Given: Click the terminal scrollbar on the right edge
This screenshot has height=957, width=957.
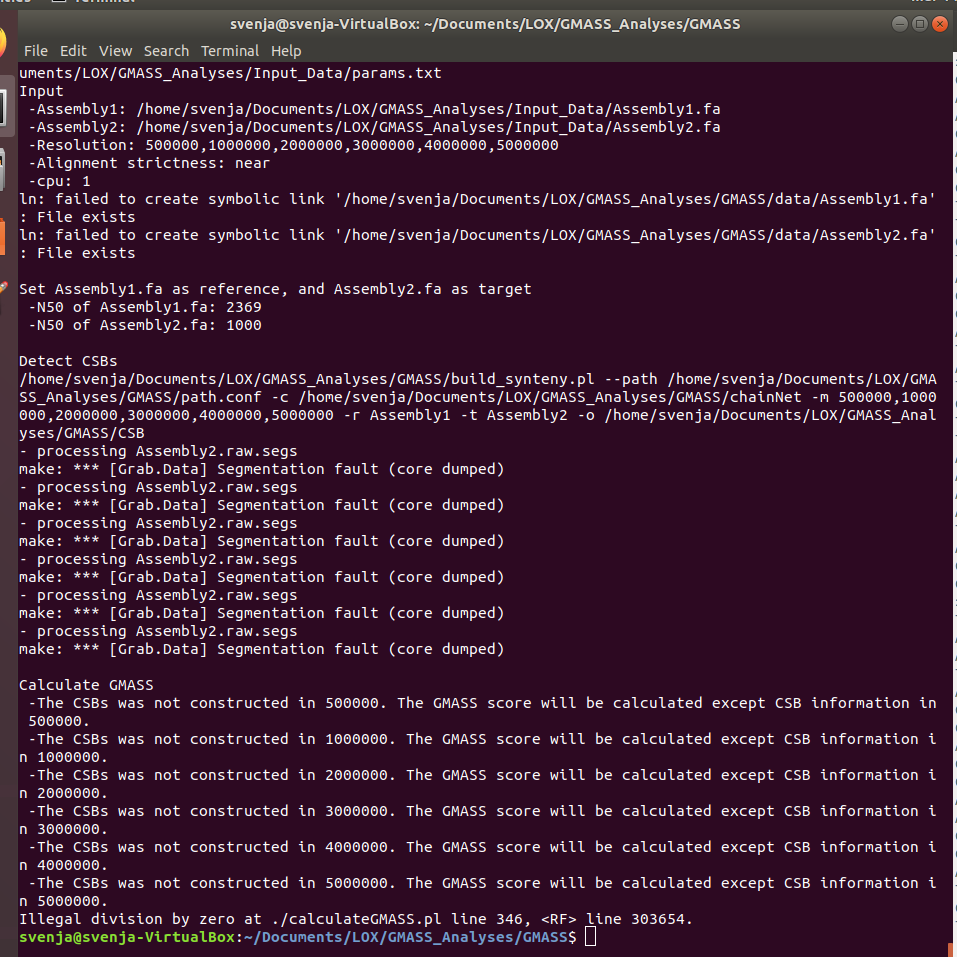Looking at the screenshot, I should tap(951, 400).
